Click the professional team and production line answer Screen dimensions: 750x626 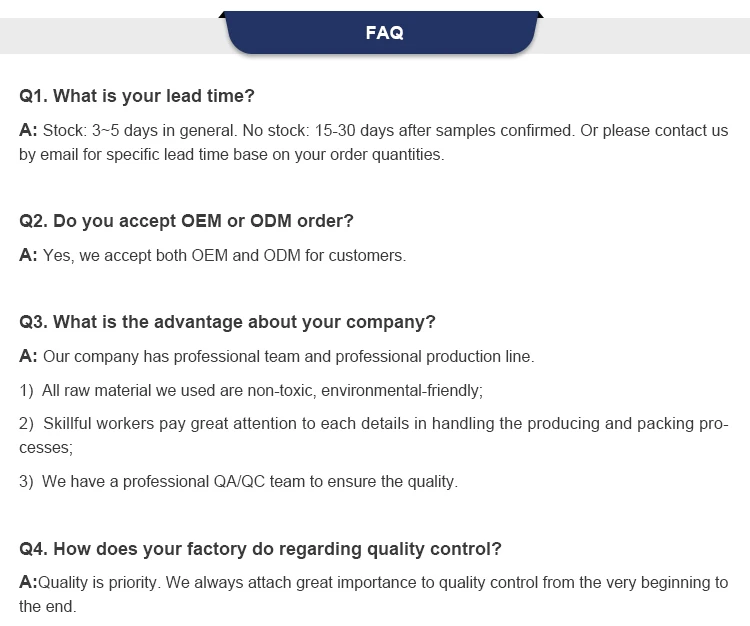276,356
